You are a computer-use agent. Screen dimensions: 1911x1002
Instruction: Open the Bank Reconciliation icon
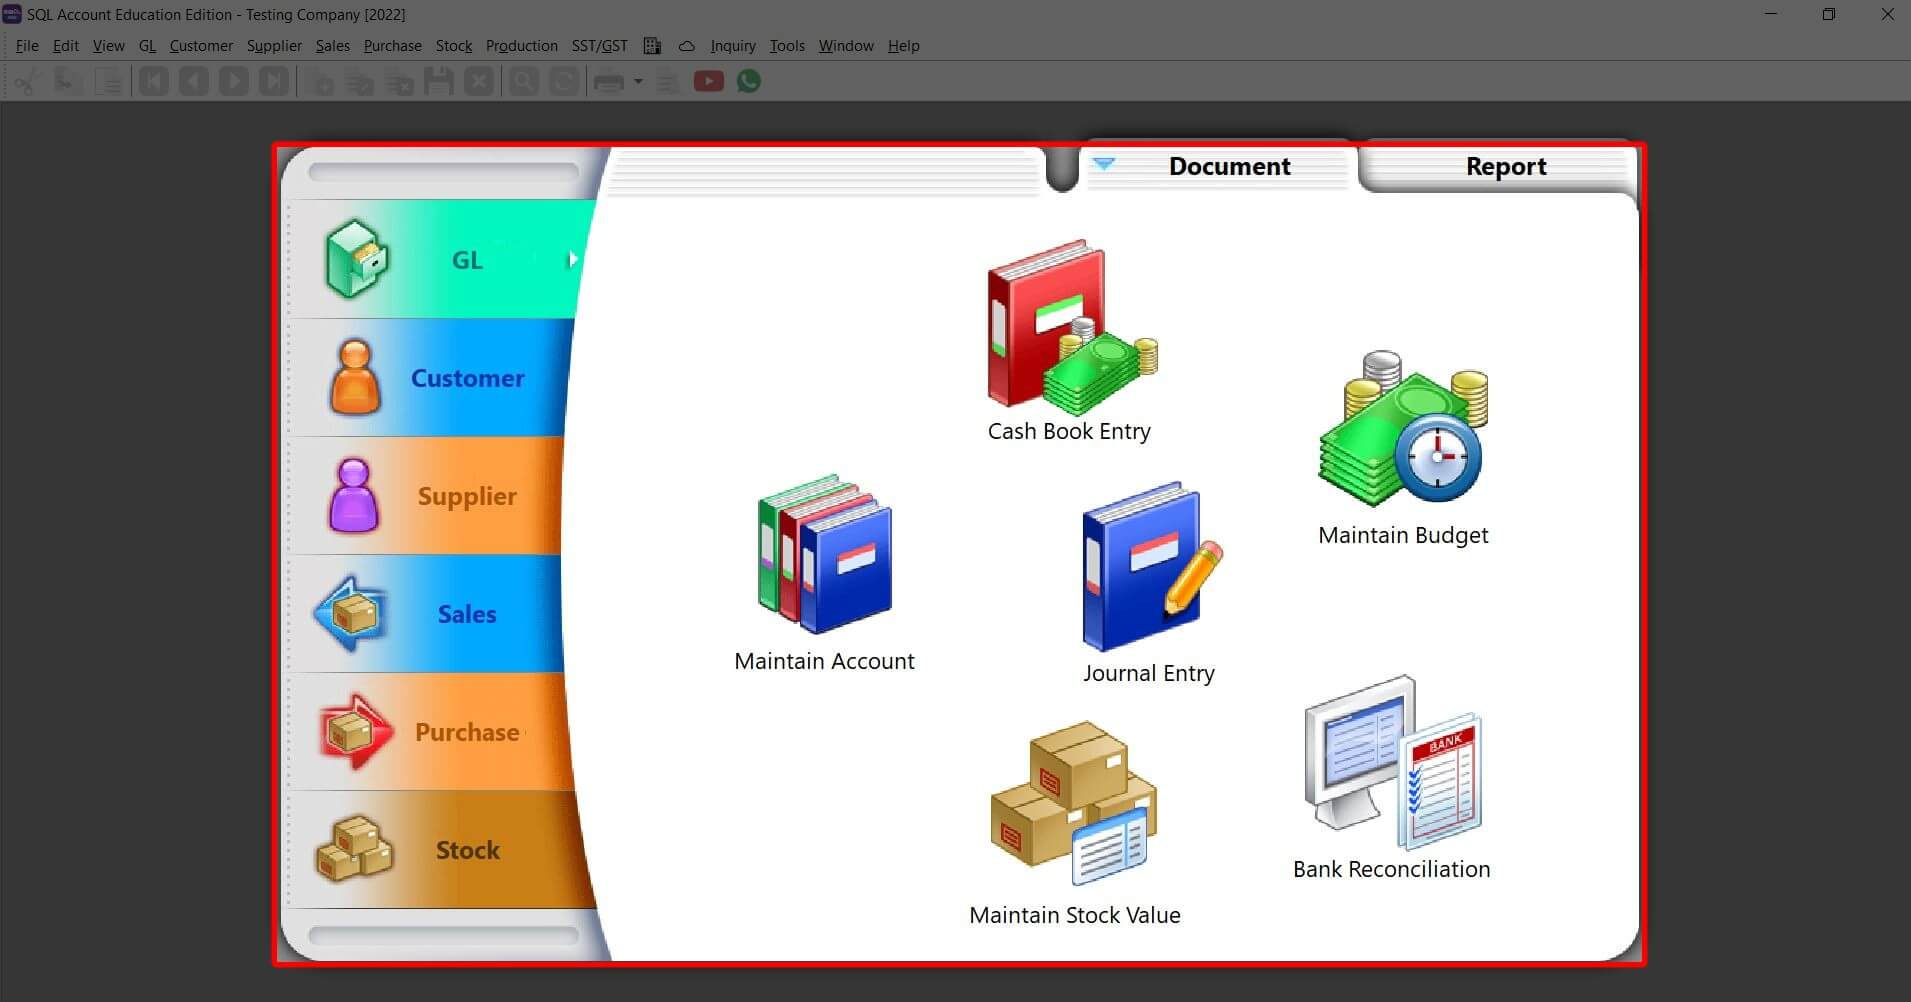tap(1393, 762)
